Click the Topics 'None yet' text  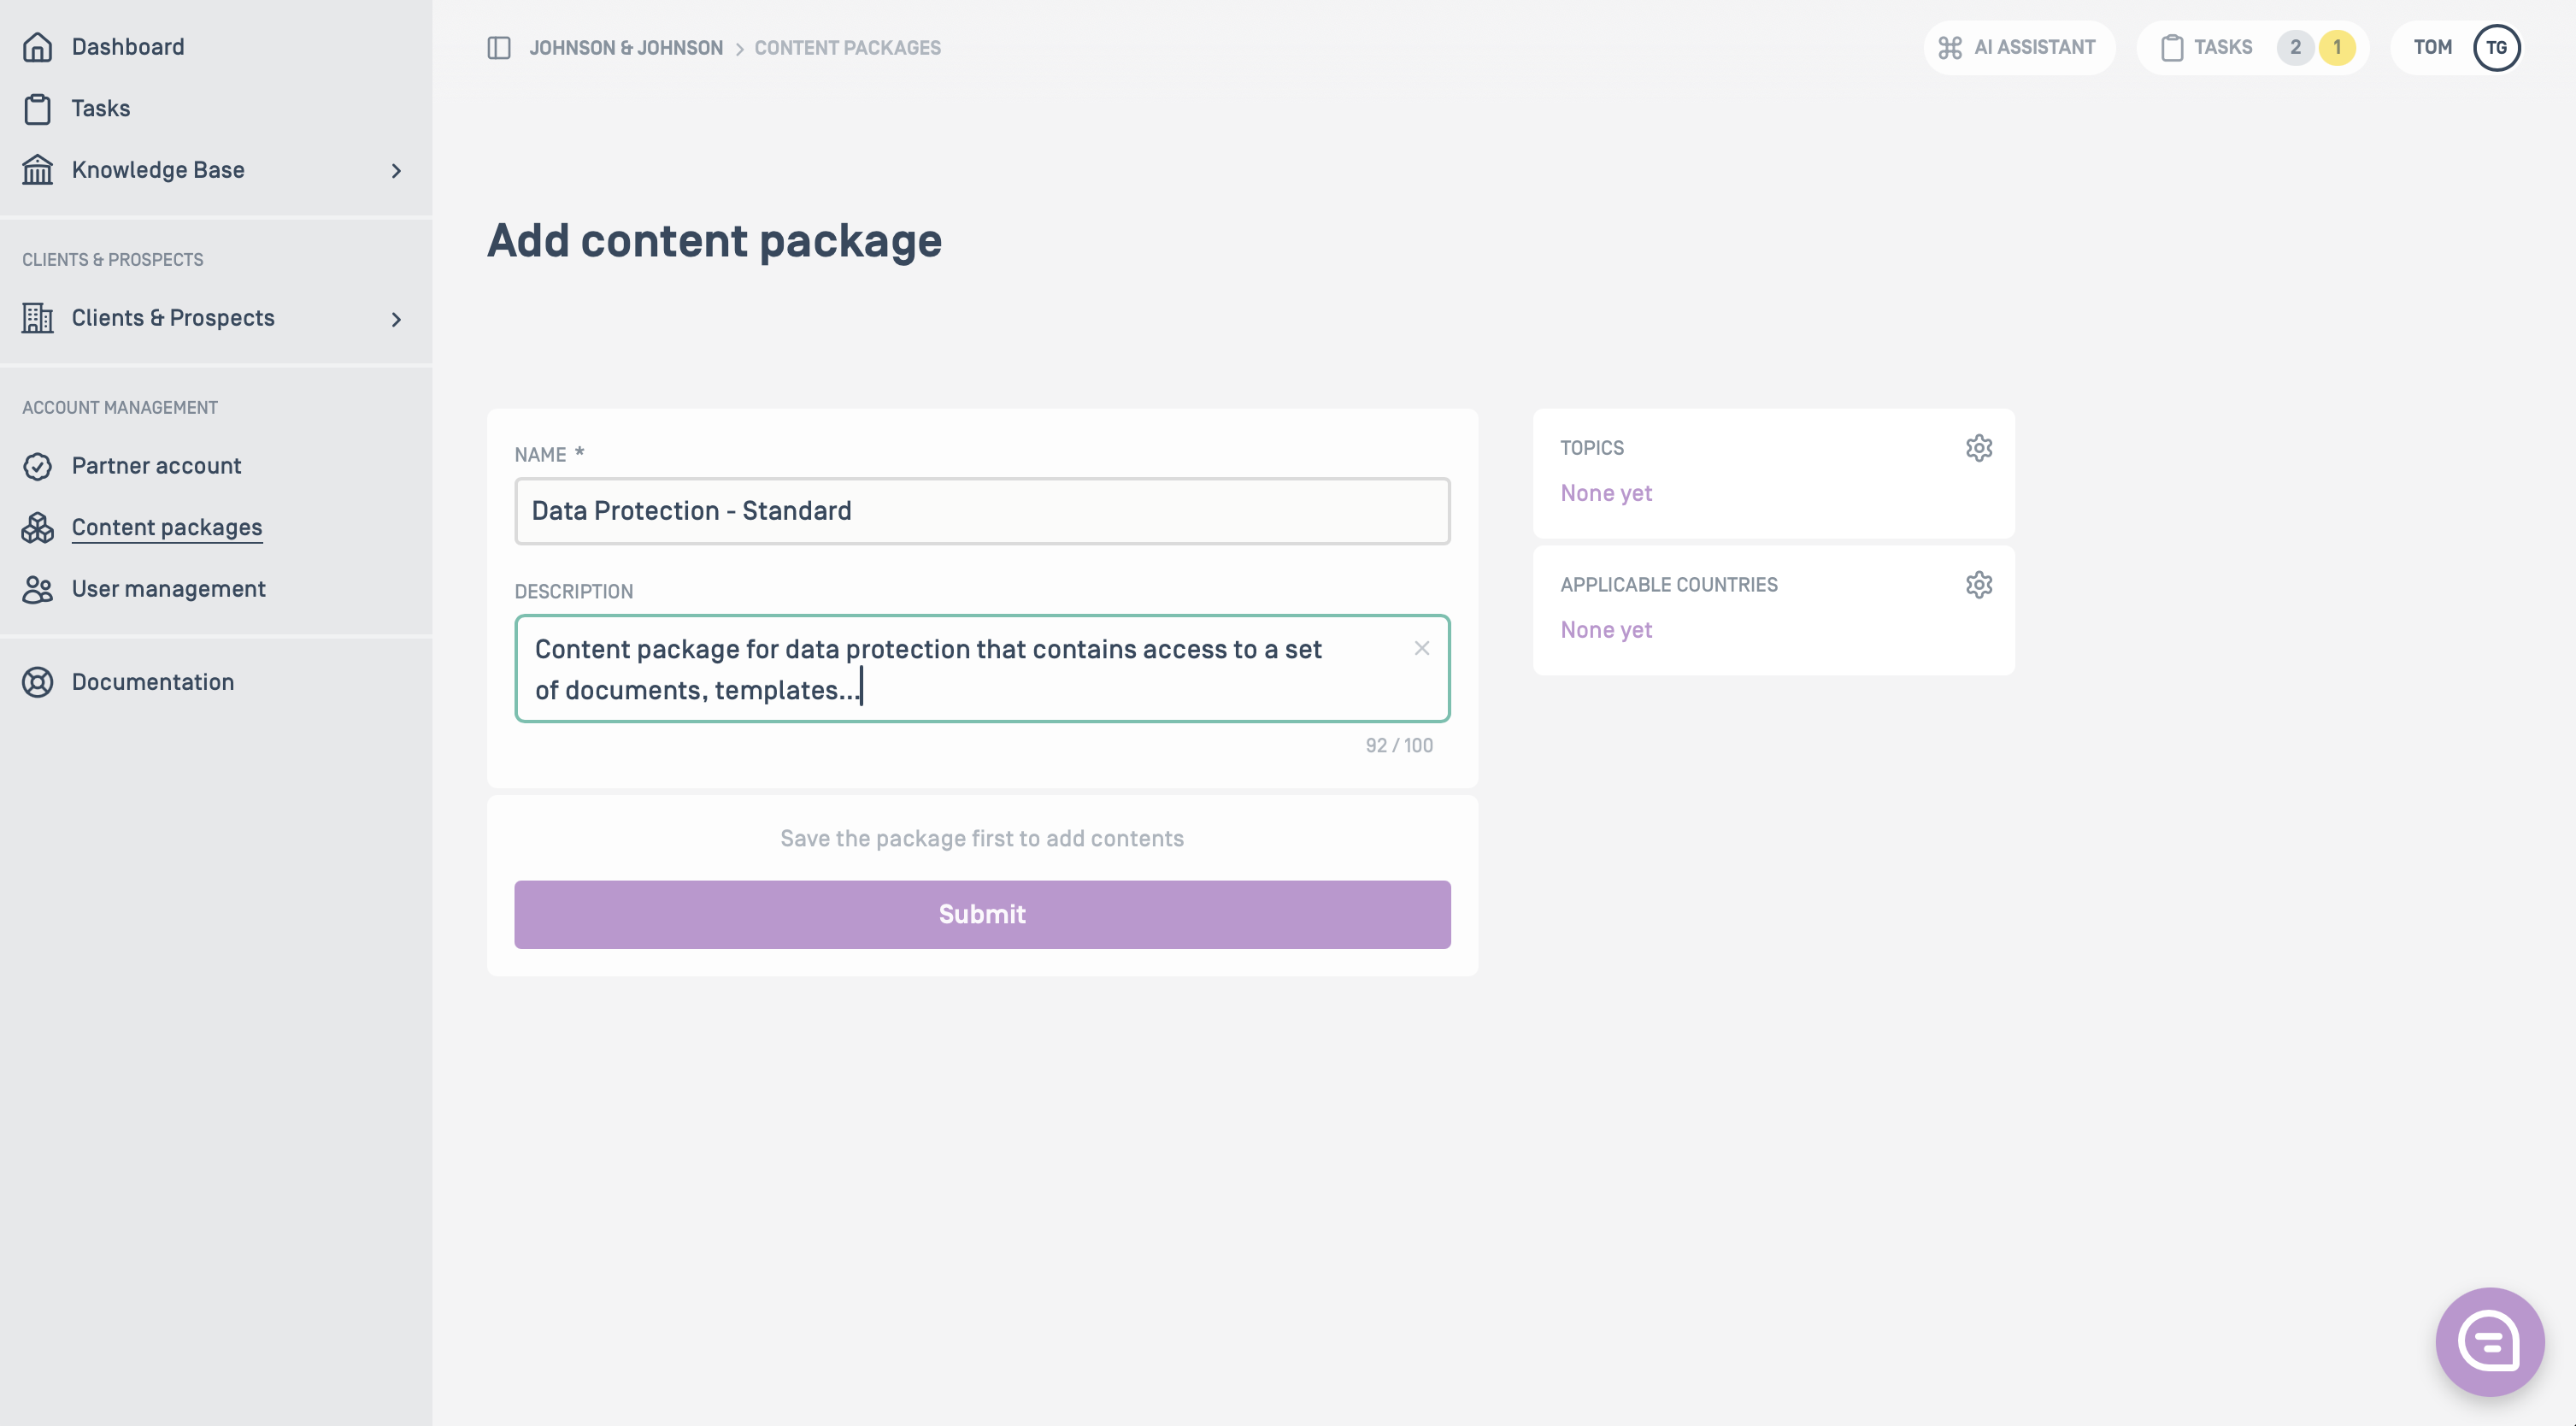point(1606,494)
